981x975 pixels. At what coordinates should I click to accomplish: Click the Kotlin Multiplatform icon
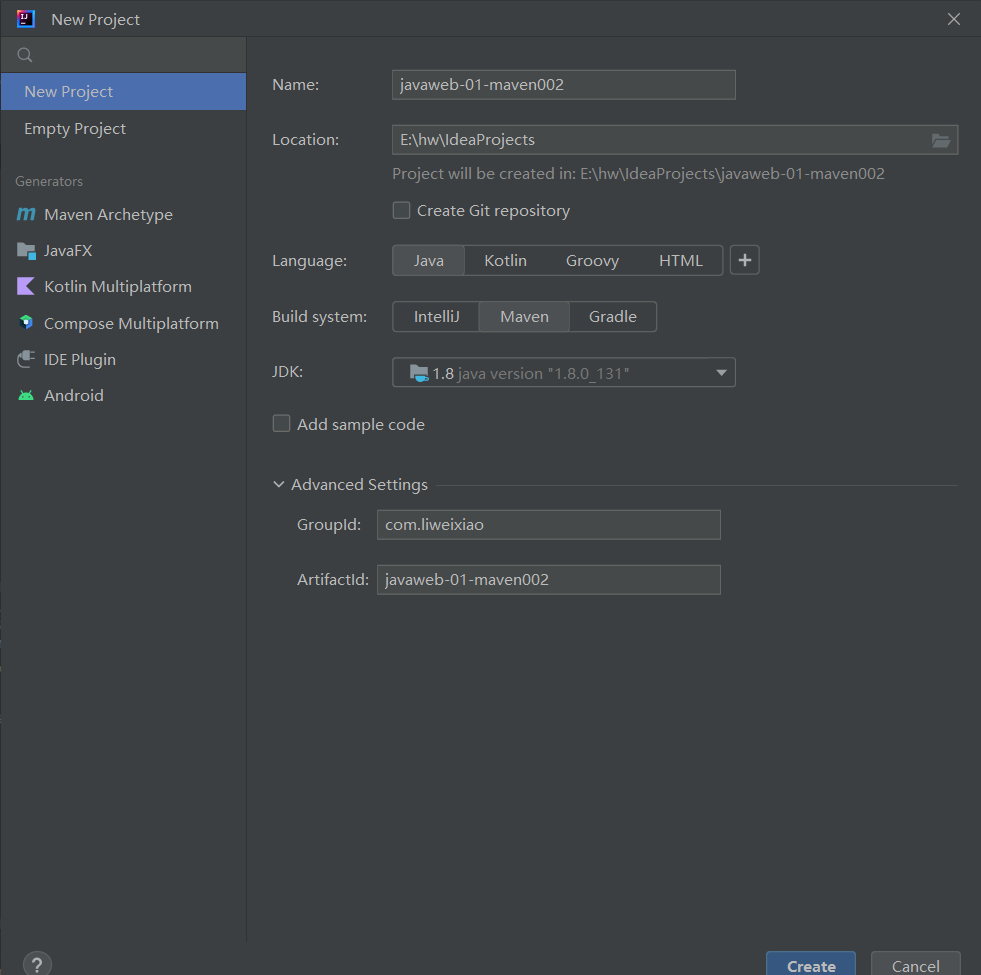click(26, 287)
